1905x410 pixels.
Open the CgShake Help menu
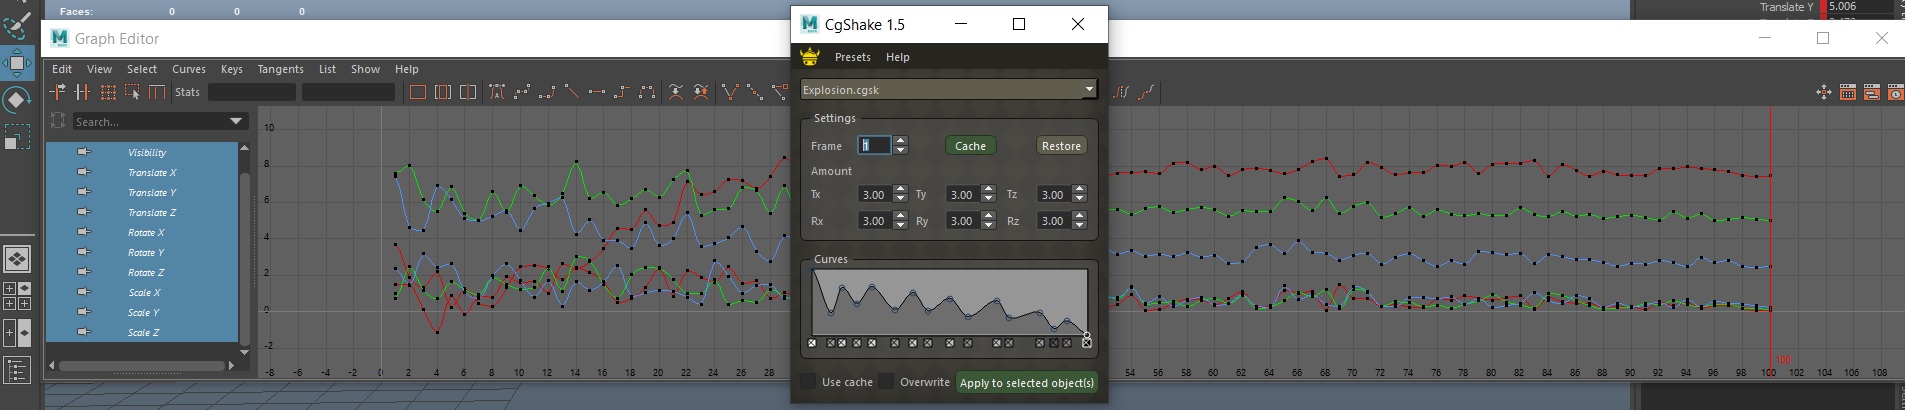coord(898,57)
